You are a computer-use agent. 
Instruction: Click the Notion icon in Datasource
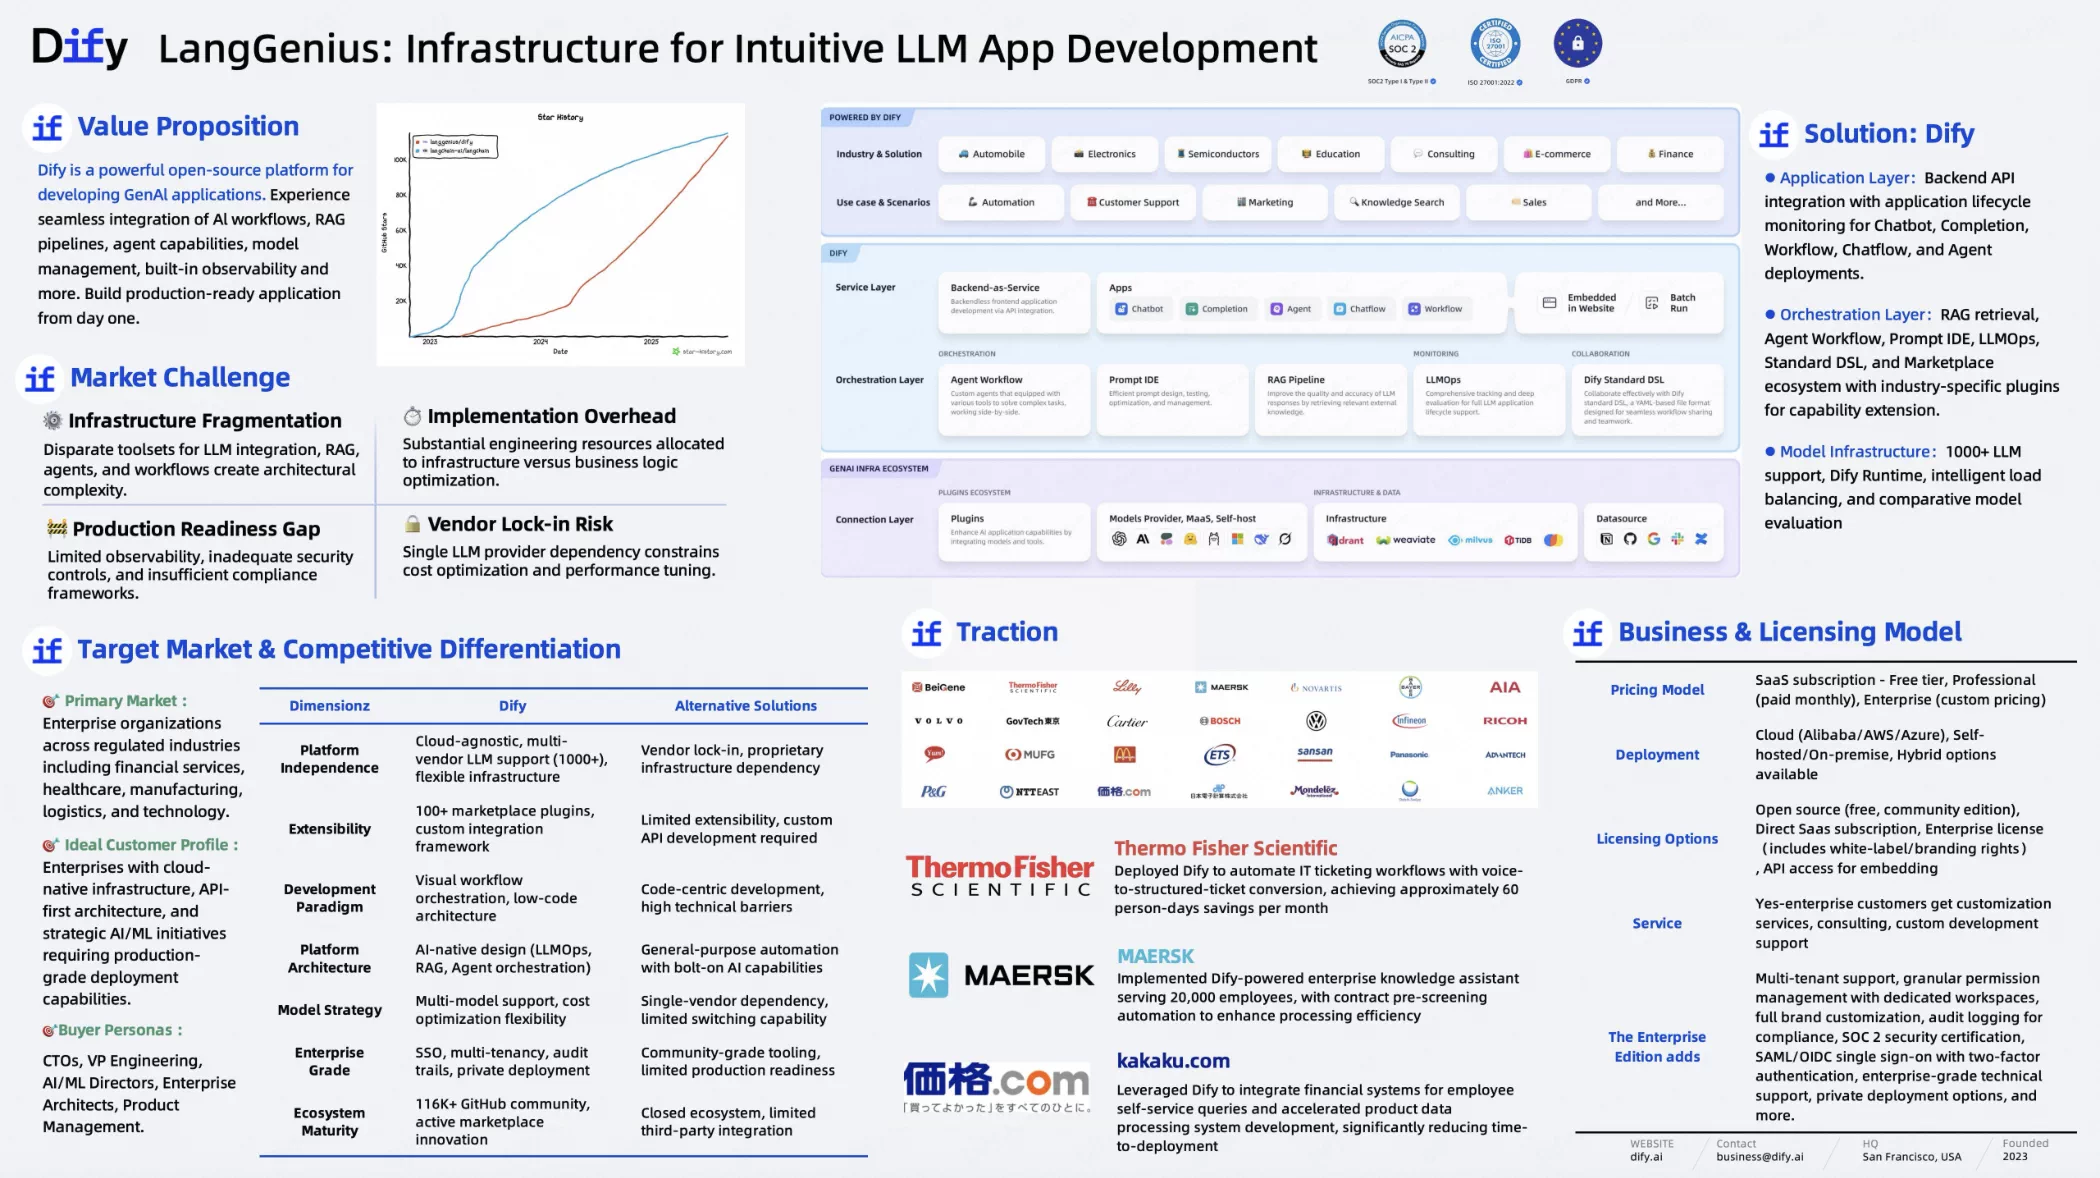coord(1606,539)
